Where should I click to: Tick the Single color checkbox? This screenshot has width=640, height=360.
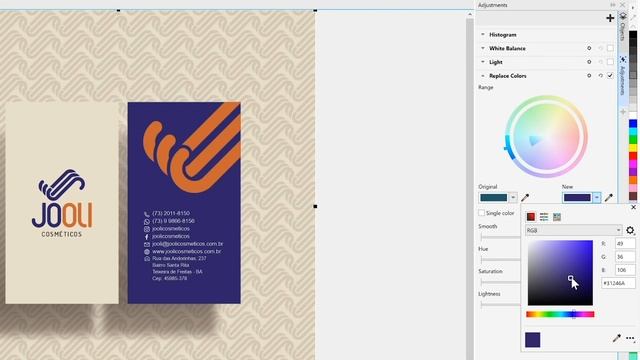tap(482, 213)
